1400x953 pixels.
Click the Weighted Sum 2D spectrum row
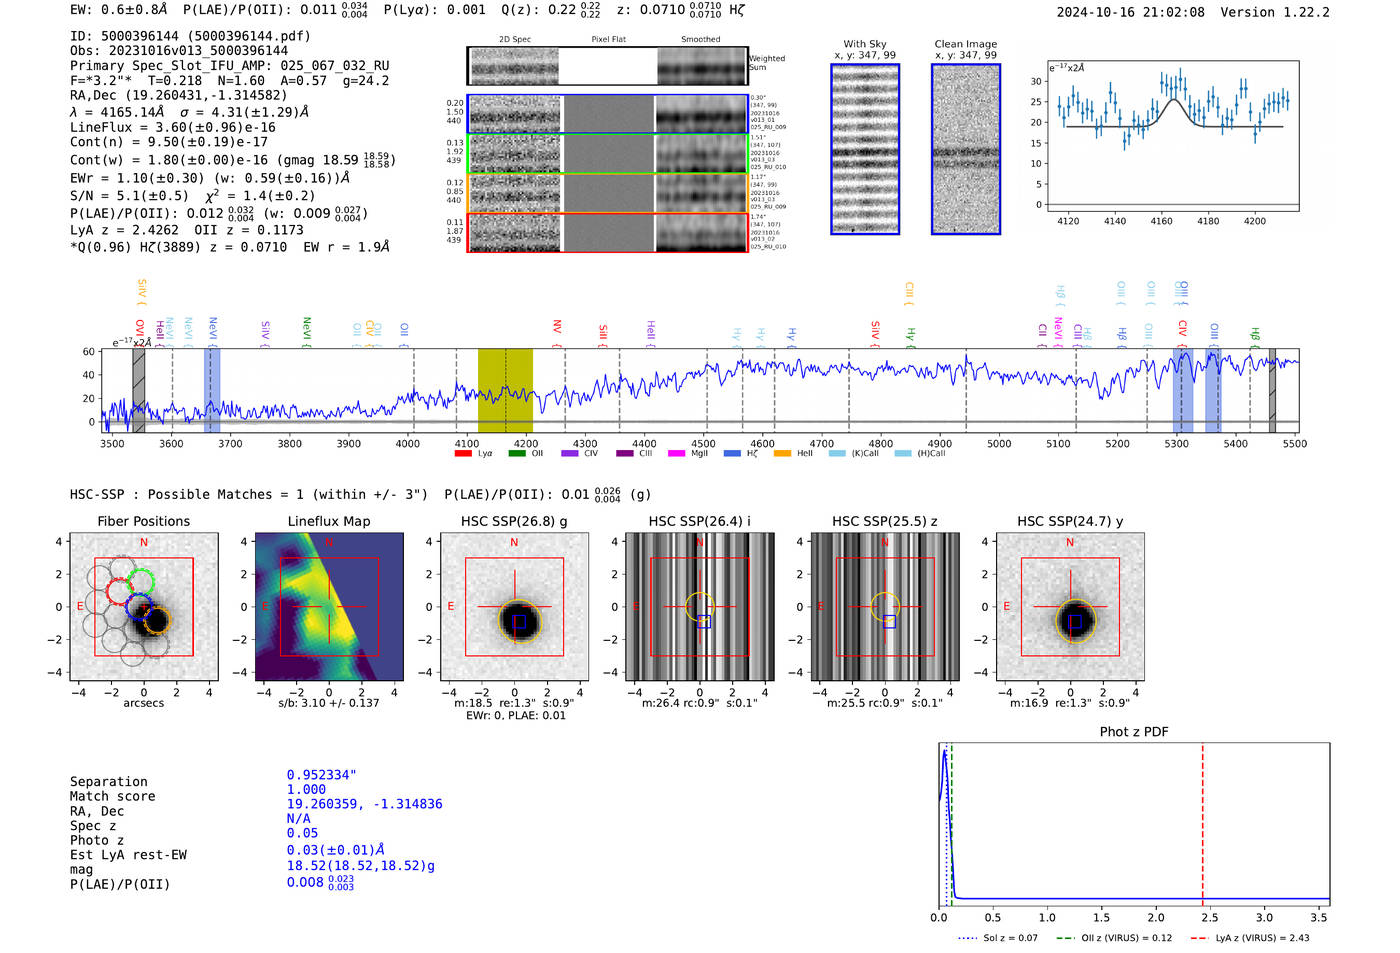608,66
